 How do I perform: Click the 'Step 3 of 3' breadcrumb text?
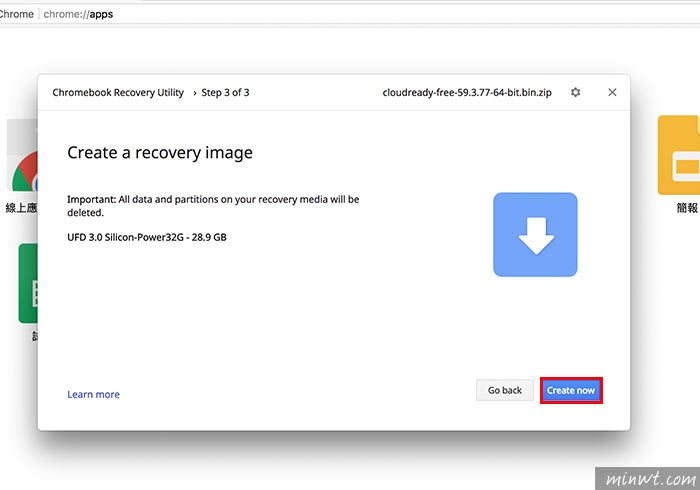225,92
